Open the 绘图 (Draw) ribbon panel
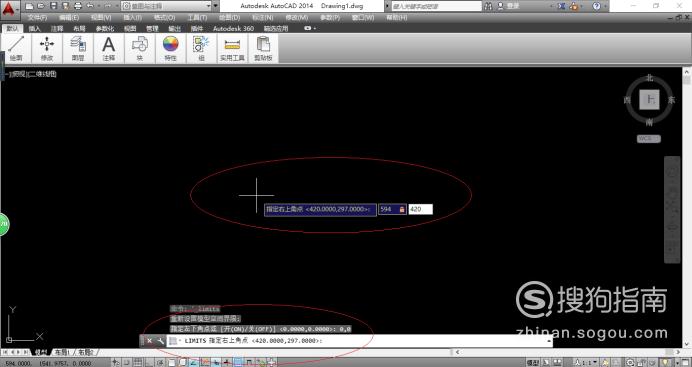 coord(16,48)
